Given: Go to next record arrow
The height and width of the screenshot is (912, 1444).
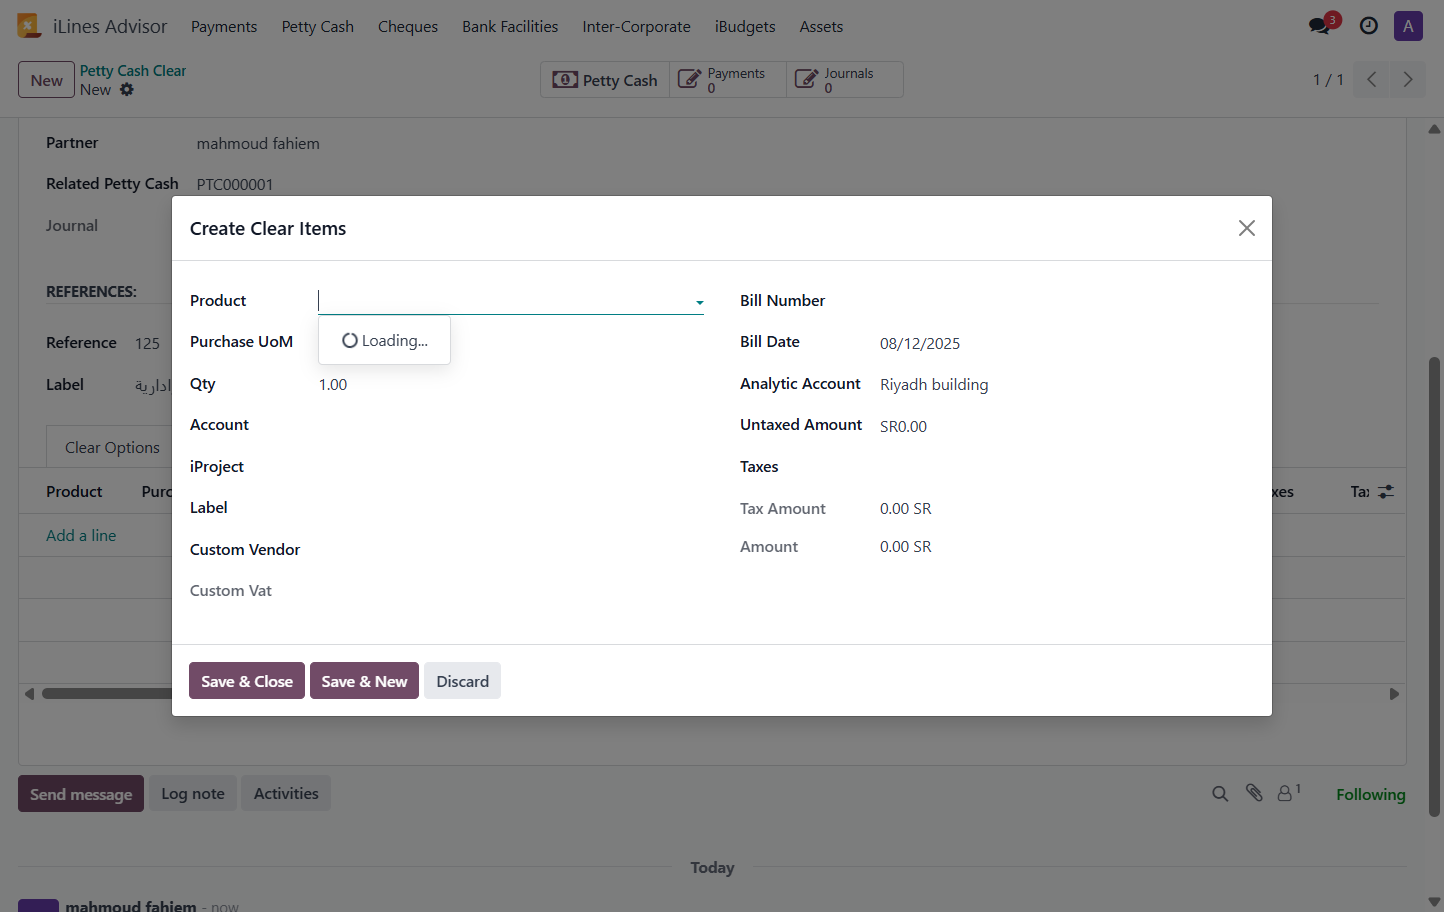Looking at the screenshot, I should point(1408,80).
